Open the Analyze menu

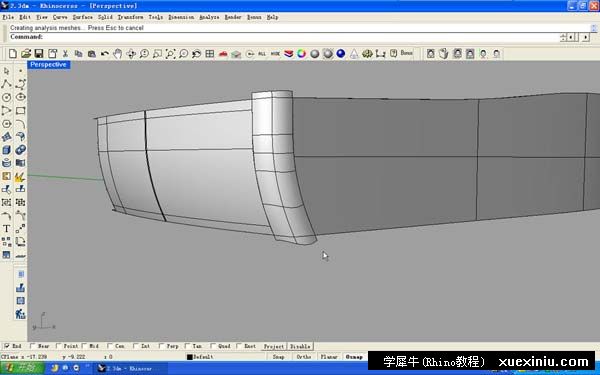[x=209, y=17]
